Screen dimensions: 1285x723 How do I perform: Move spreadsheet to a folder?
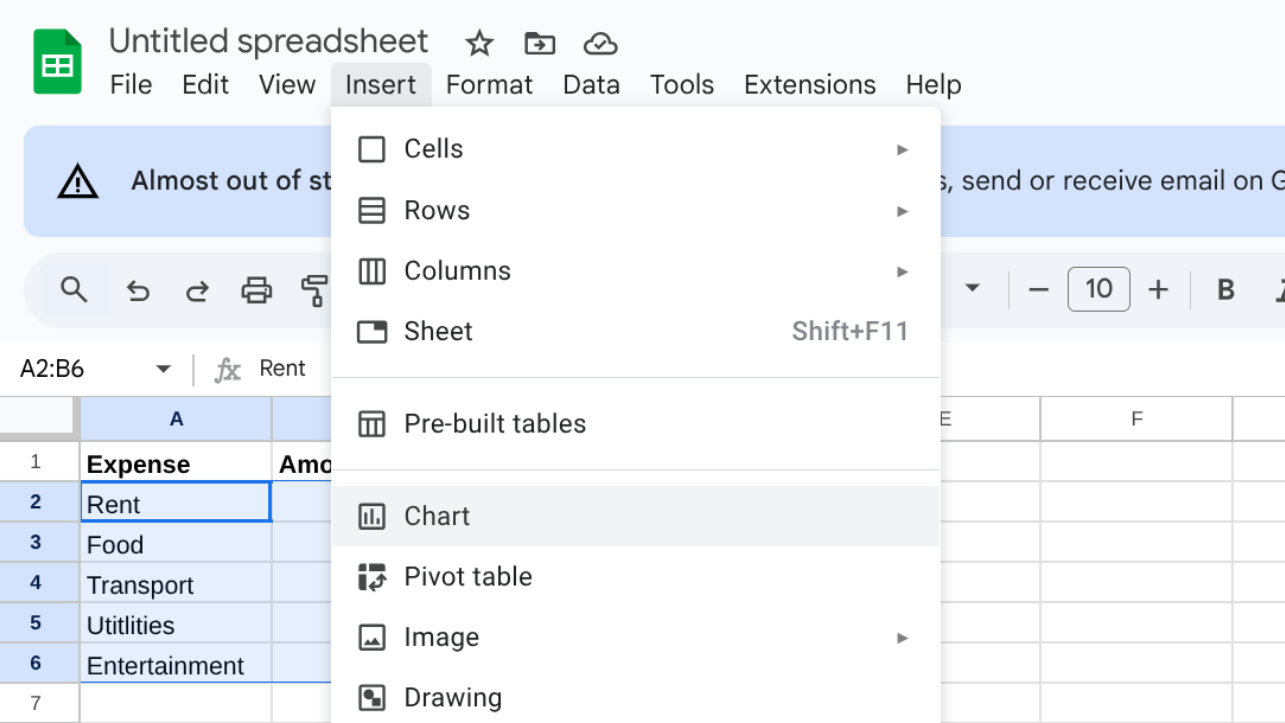point(539,43)
